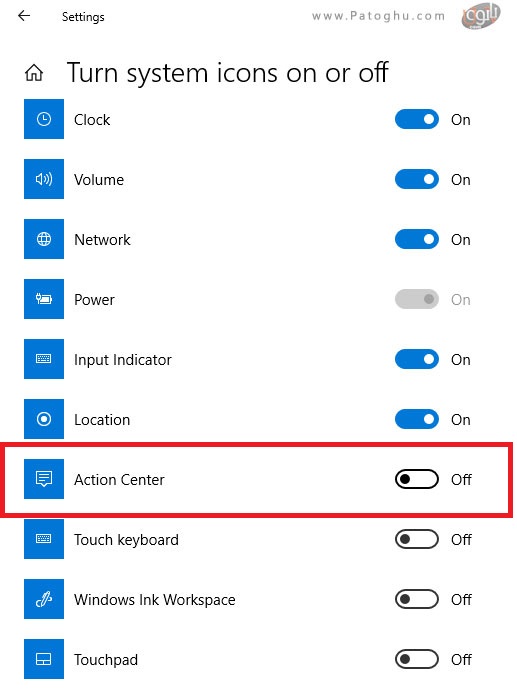Viewport: 517px width, 699px height.
Task: Disable the Location toggle
Action: click(417, 419)
